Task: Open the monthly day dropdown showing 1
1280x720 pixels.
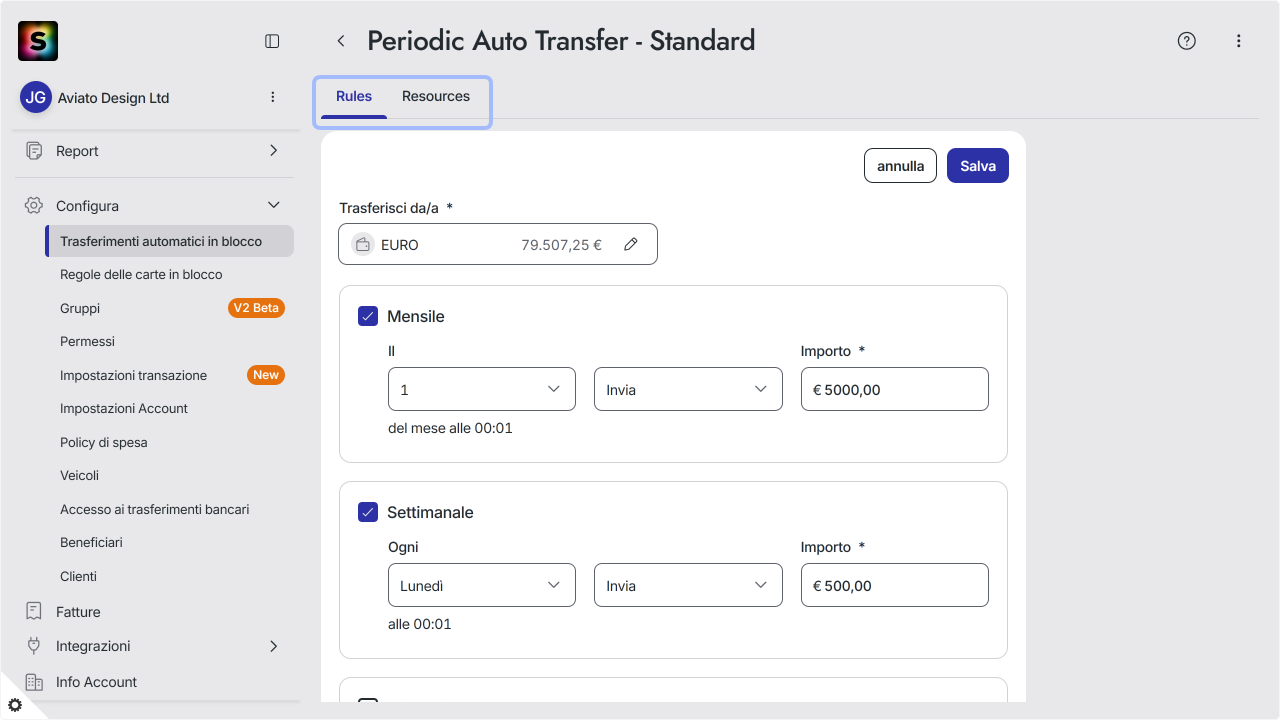Action: (x=482, y=389)
